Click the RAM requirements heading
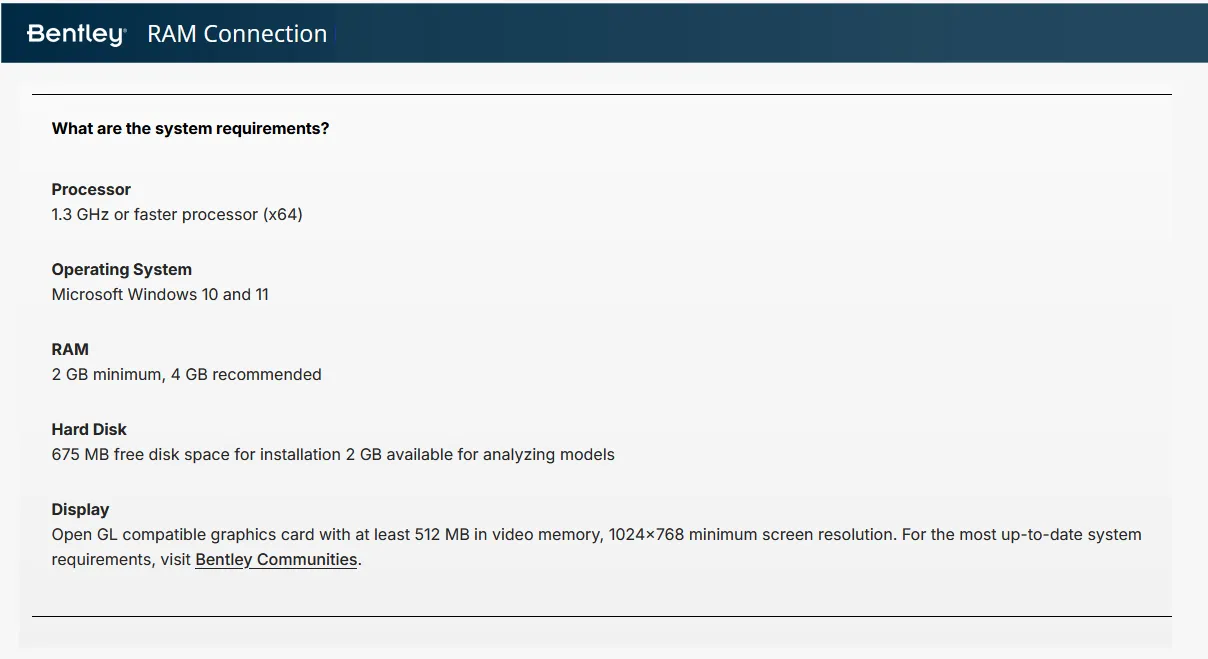Screen dimensions: 1208x659 tap(70, 350)
